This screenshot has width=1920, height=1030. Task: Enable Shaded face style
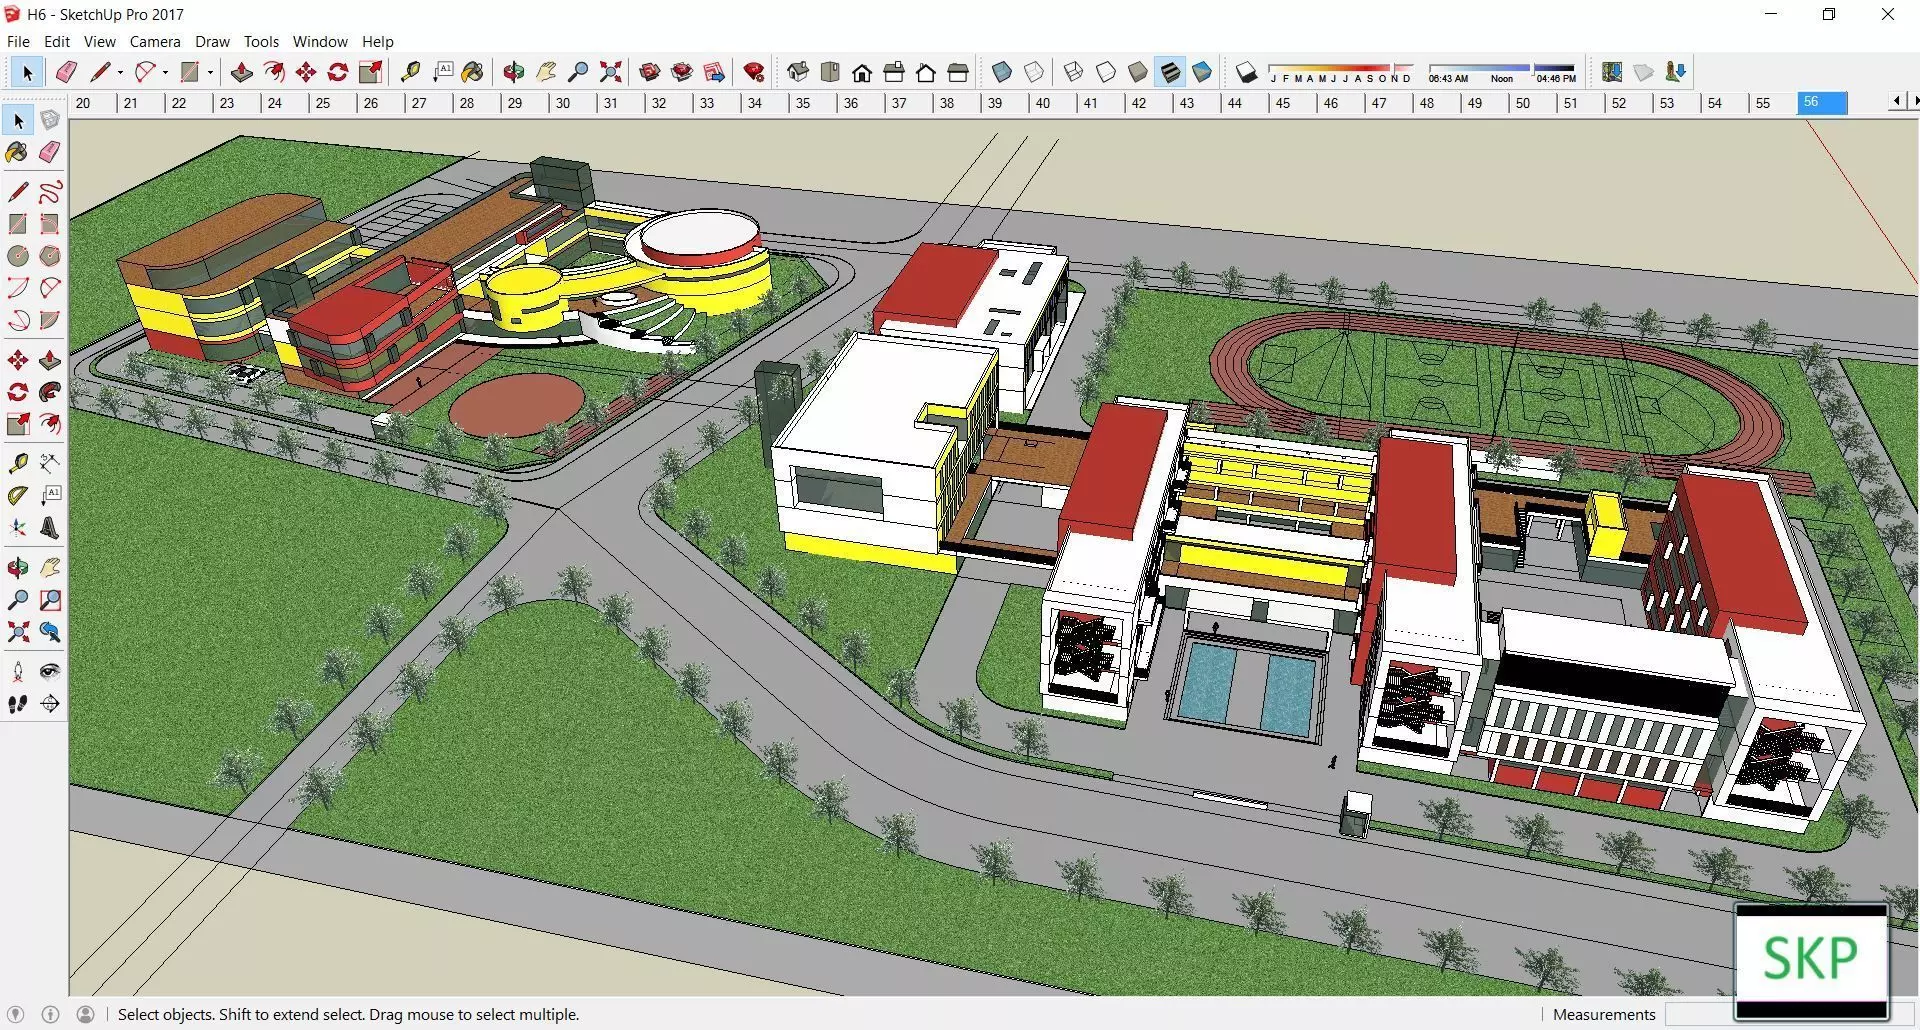tap(1138, 72)
